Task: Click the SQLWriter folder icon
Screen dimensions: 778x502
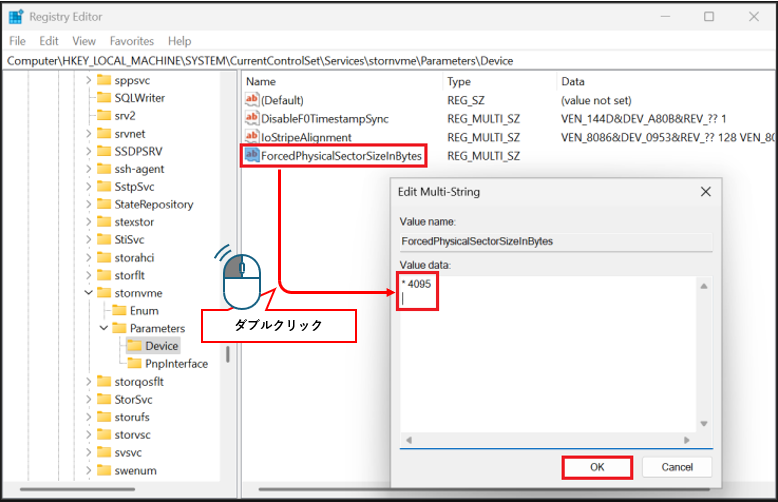Action: point(104,97)
